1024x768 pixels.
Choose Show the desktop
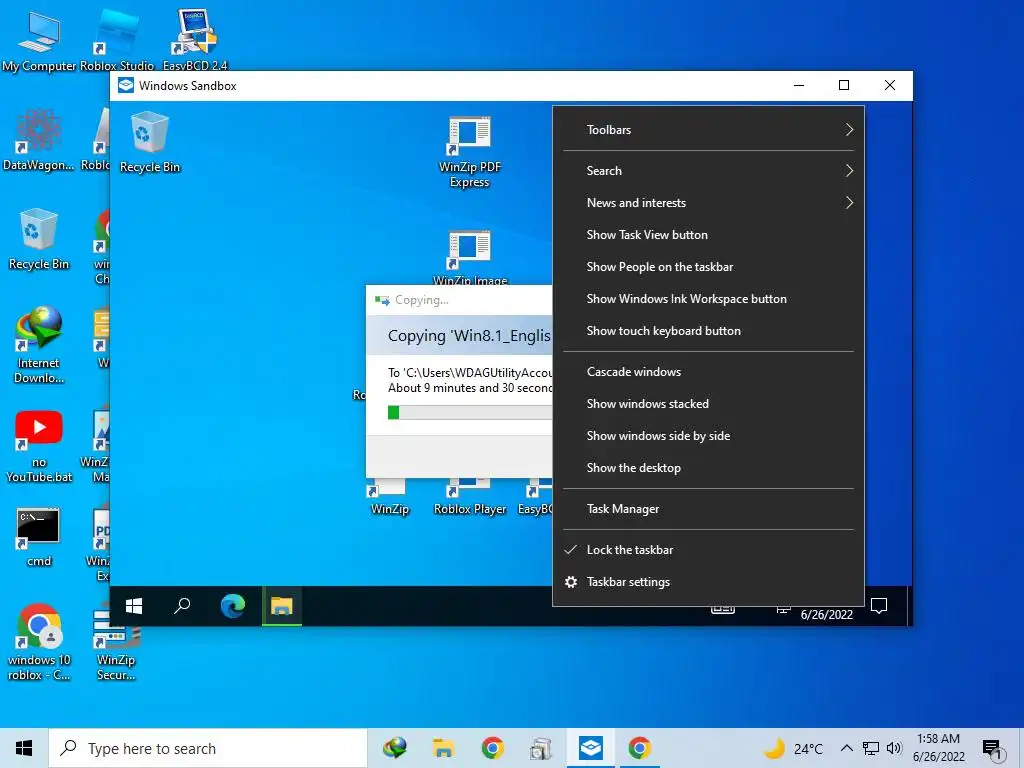coord(709,468)
